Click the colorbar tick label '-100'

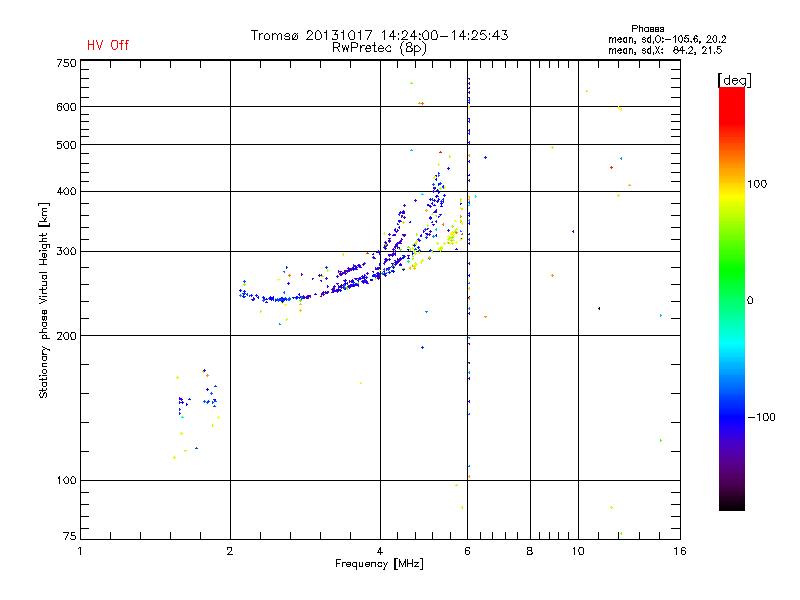tap(761, 417)
